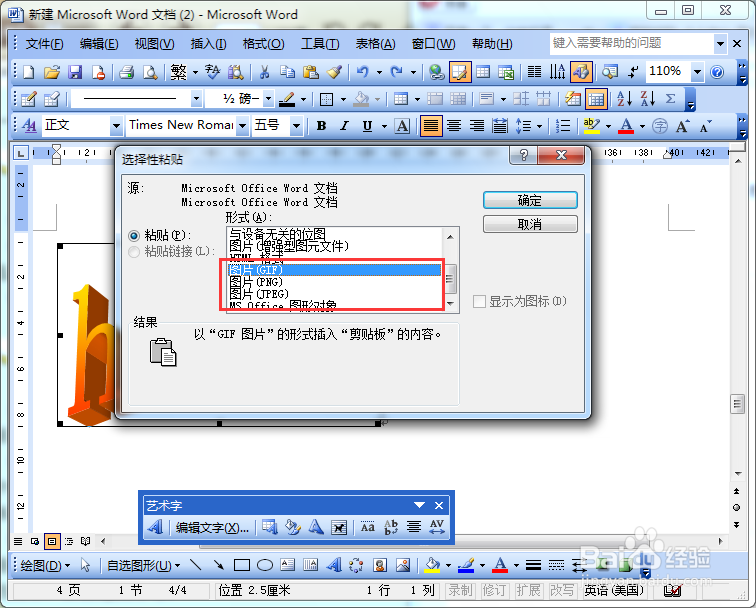
Task: Open the Times New Roman font dropdown
Action: pos(243,126)
